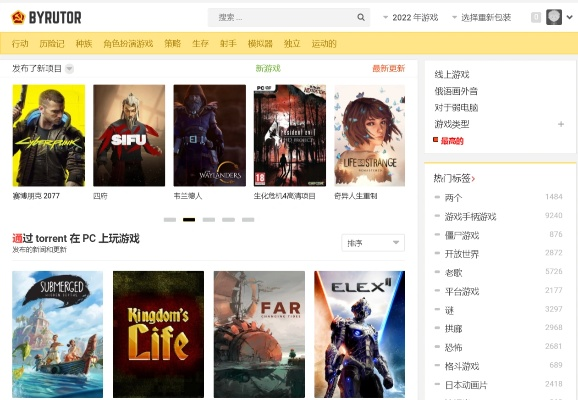Image resolution: width=578 pixels, height=400 pixels.
Task: Open the 运动的 category menu
Action: tap(324, 44)
